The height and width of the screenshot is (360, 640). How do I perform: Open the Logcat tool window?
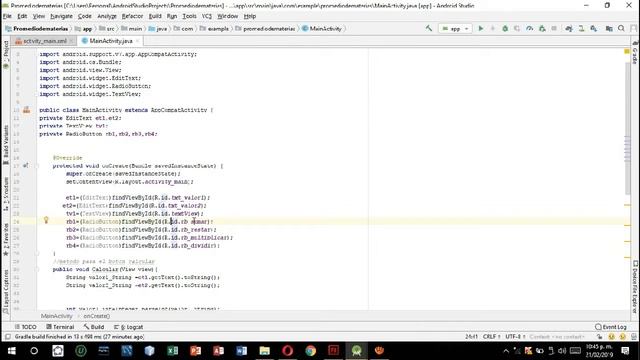click(x=129, y=327)
